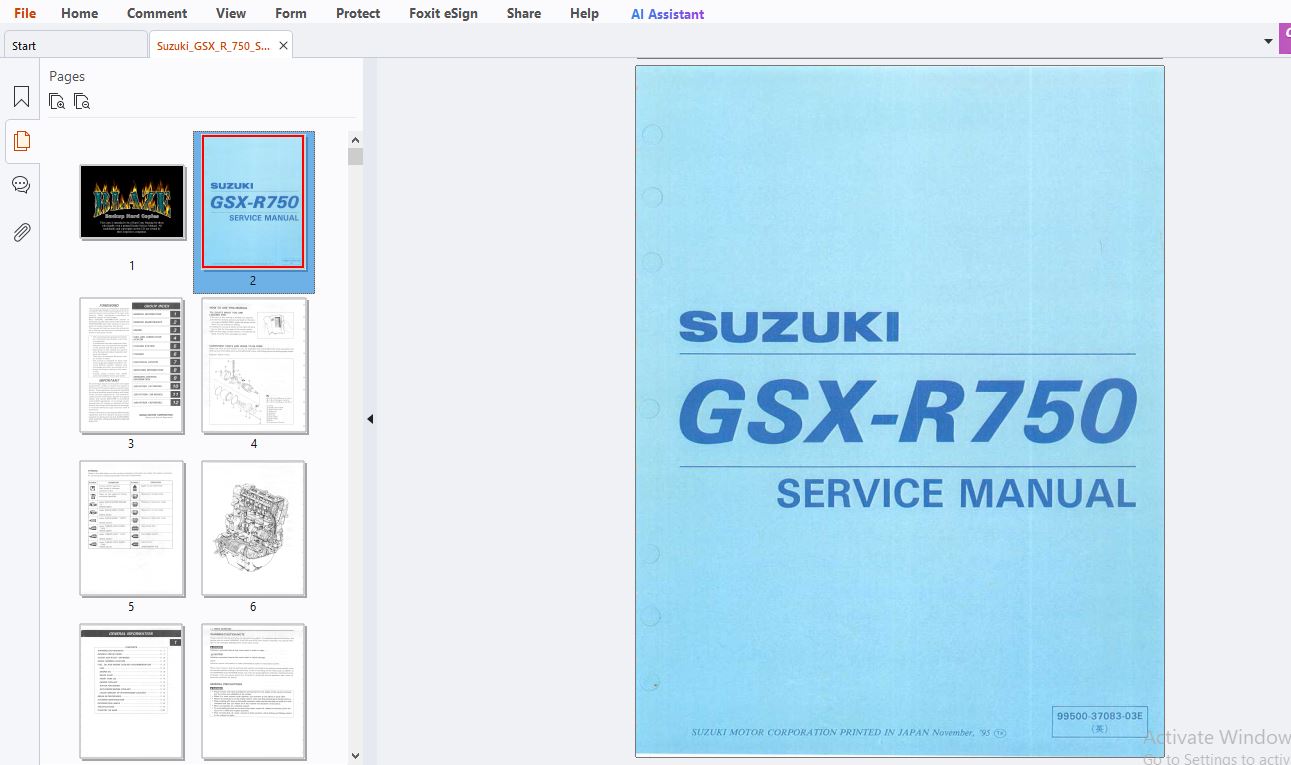The width and height of the screenshot is (1291, 765).
Task: Select page 4 thumbnail
Action: (x=254, y=365)
